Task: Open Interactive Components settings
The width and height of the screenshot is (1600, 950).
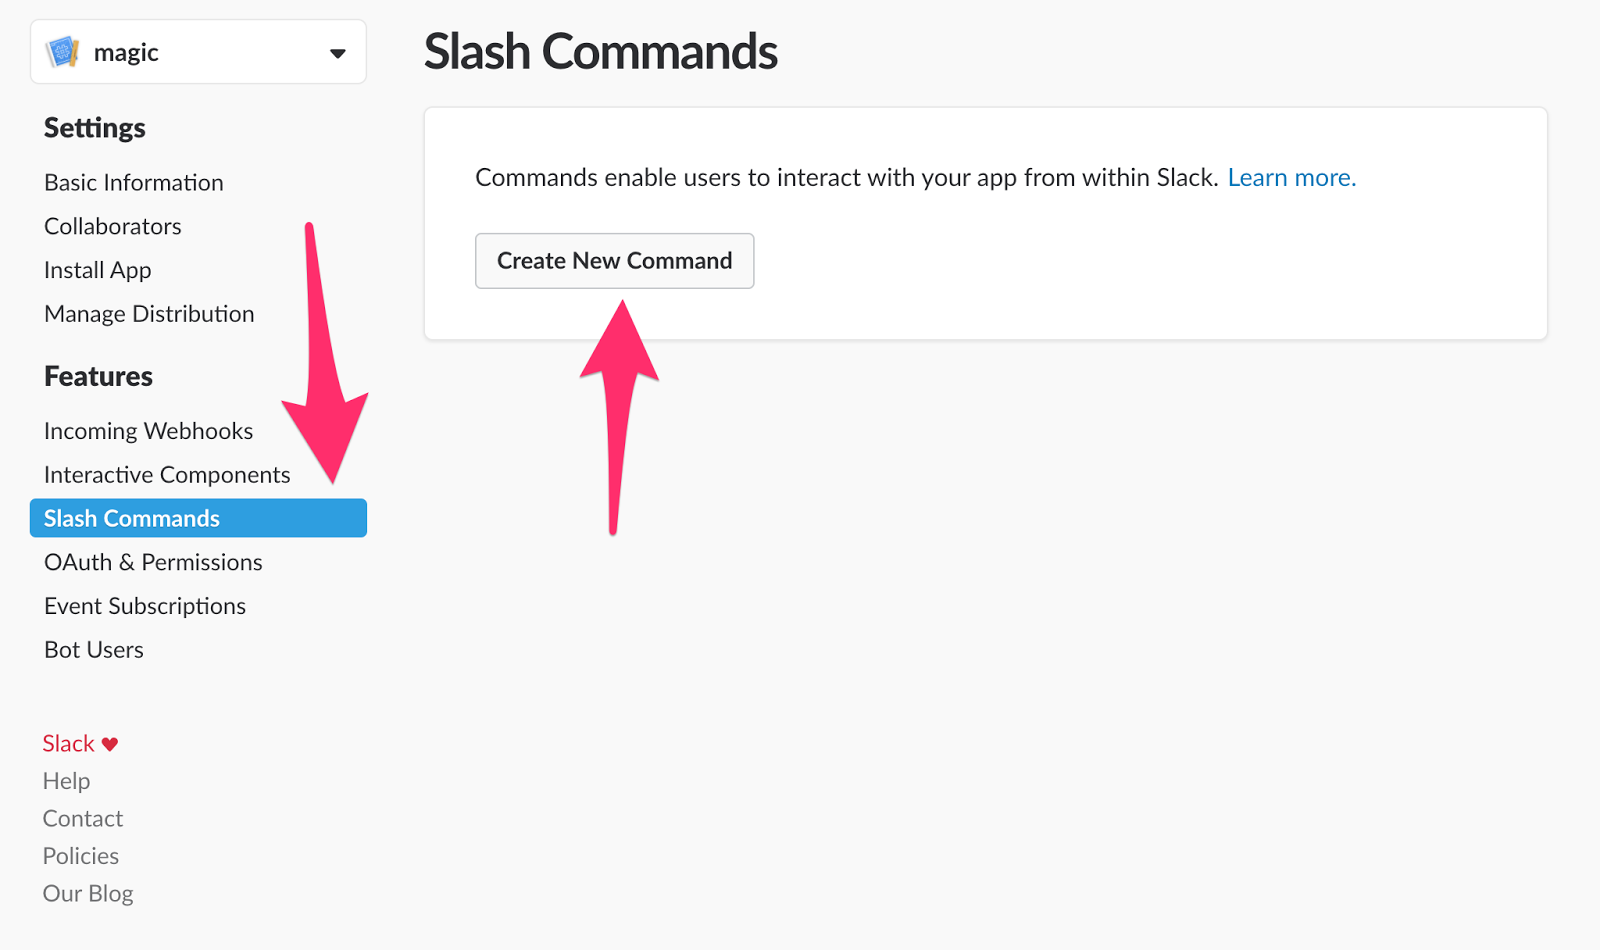Action: pyautogui.click(x=166, y=474)
